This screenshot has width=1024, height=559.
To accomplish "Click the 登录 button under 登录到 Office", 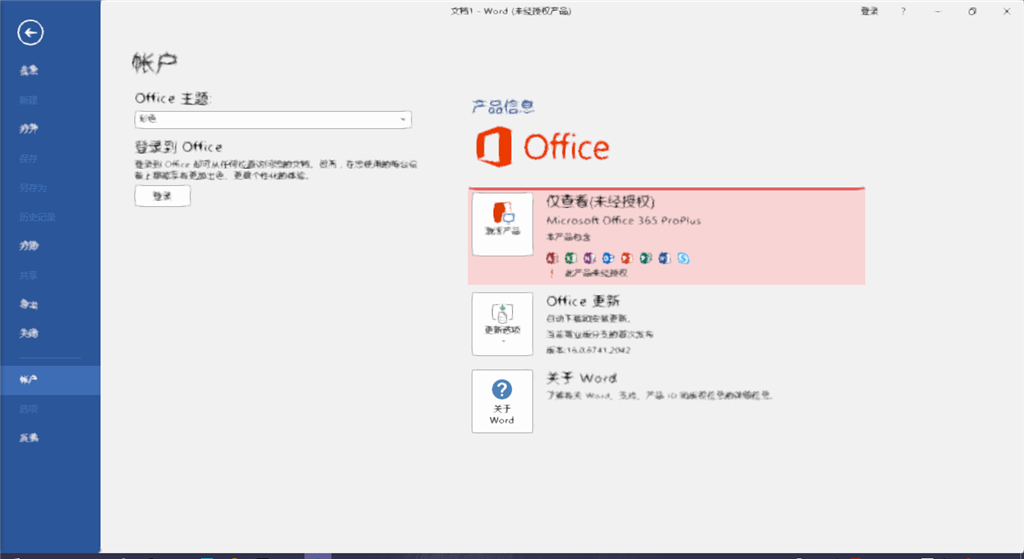I will tap(163, 196).
